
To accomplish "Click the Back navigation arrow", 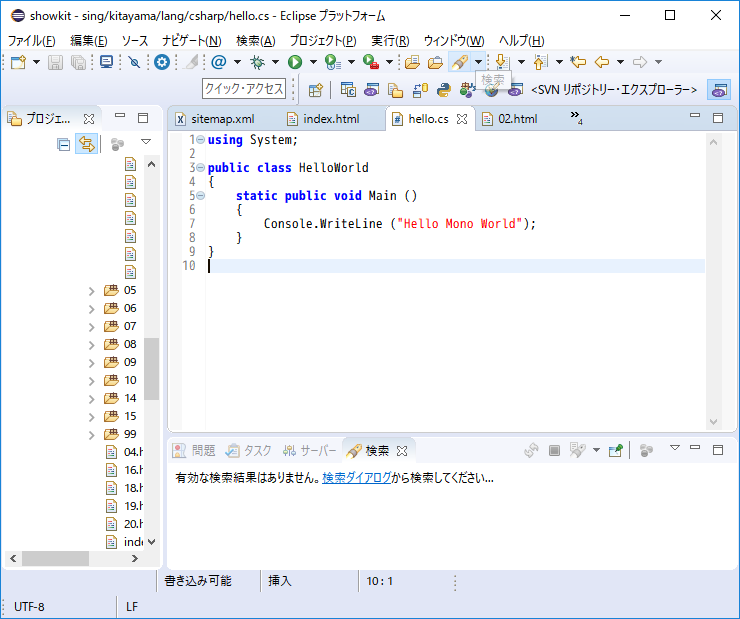I will pos(602,62).
